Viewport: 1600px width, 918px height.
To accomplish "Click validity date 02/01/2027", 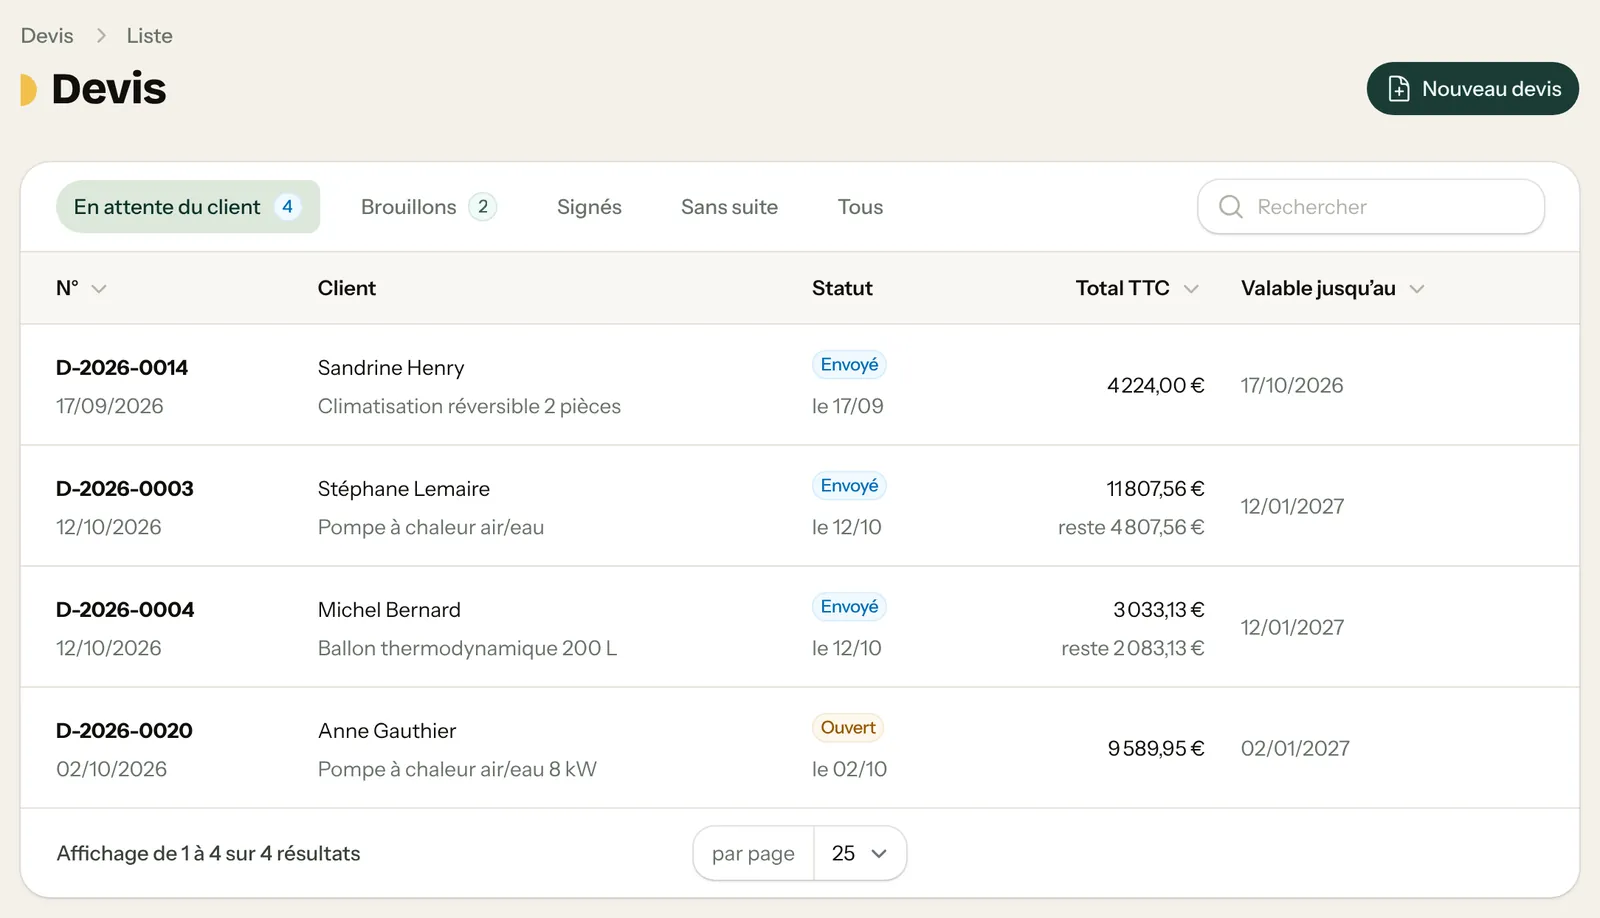I will pyautogui.click(x=1295, y=749).
